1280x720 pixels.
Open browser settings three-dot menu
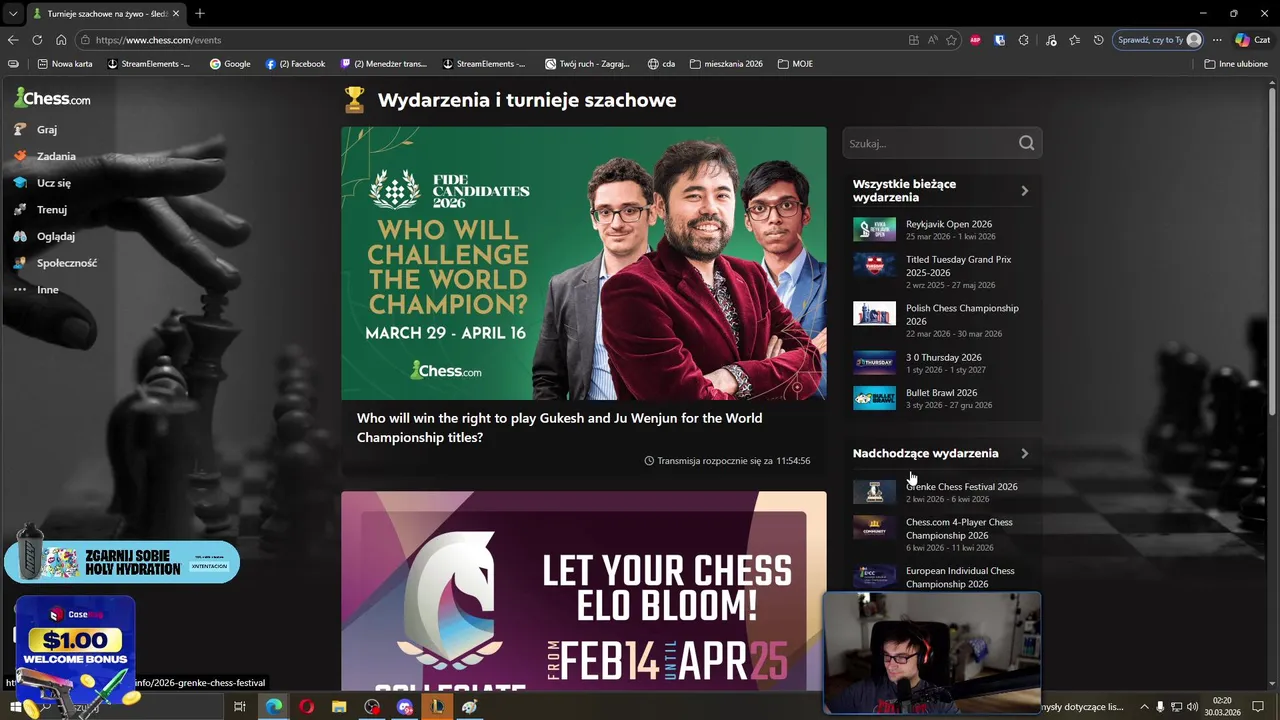tap(1217, 40)
